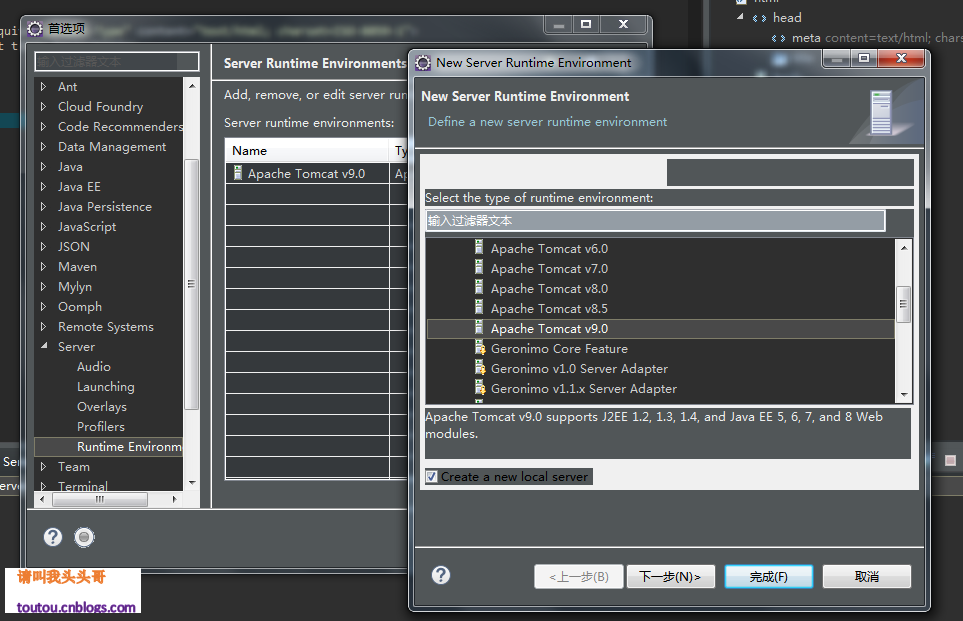Click red stop icon in background view
963x621 pixels.
click(x=950, y=460)
